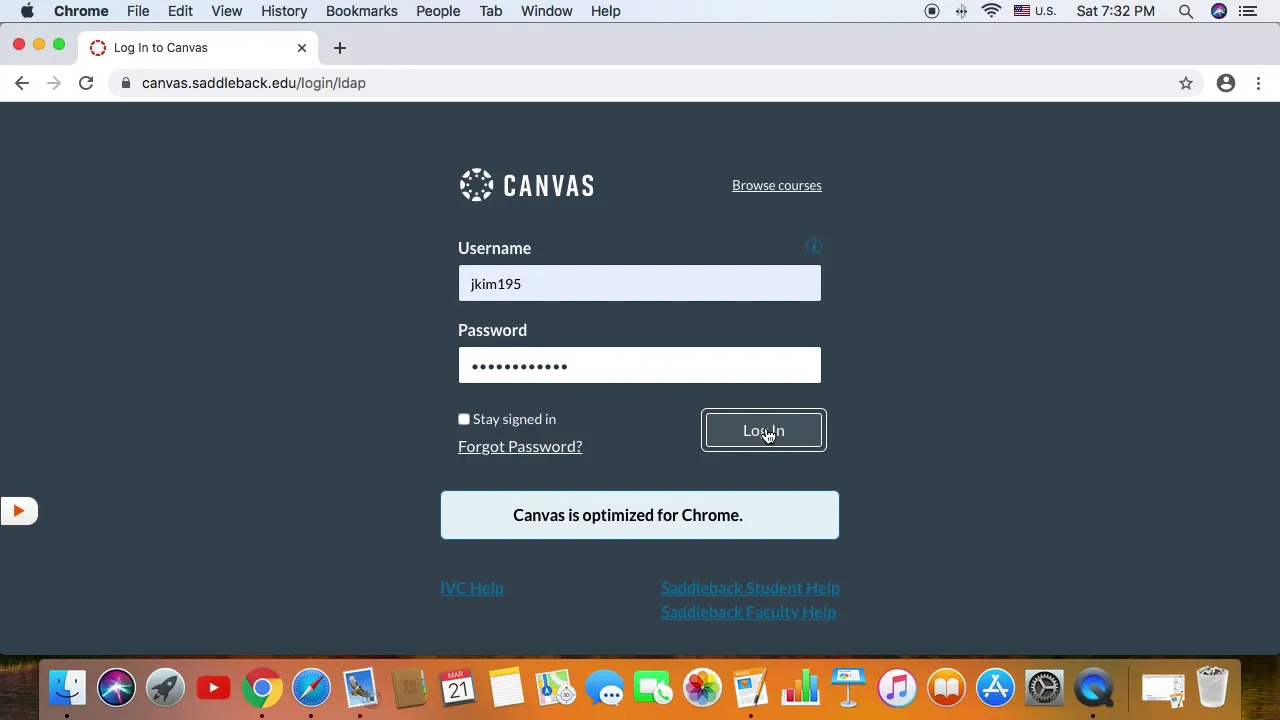Image resolution: width=1280 pixels, height=720 pixels.
Task: Open the File menu
Action: (x=138, y=11)
